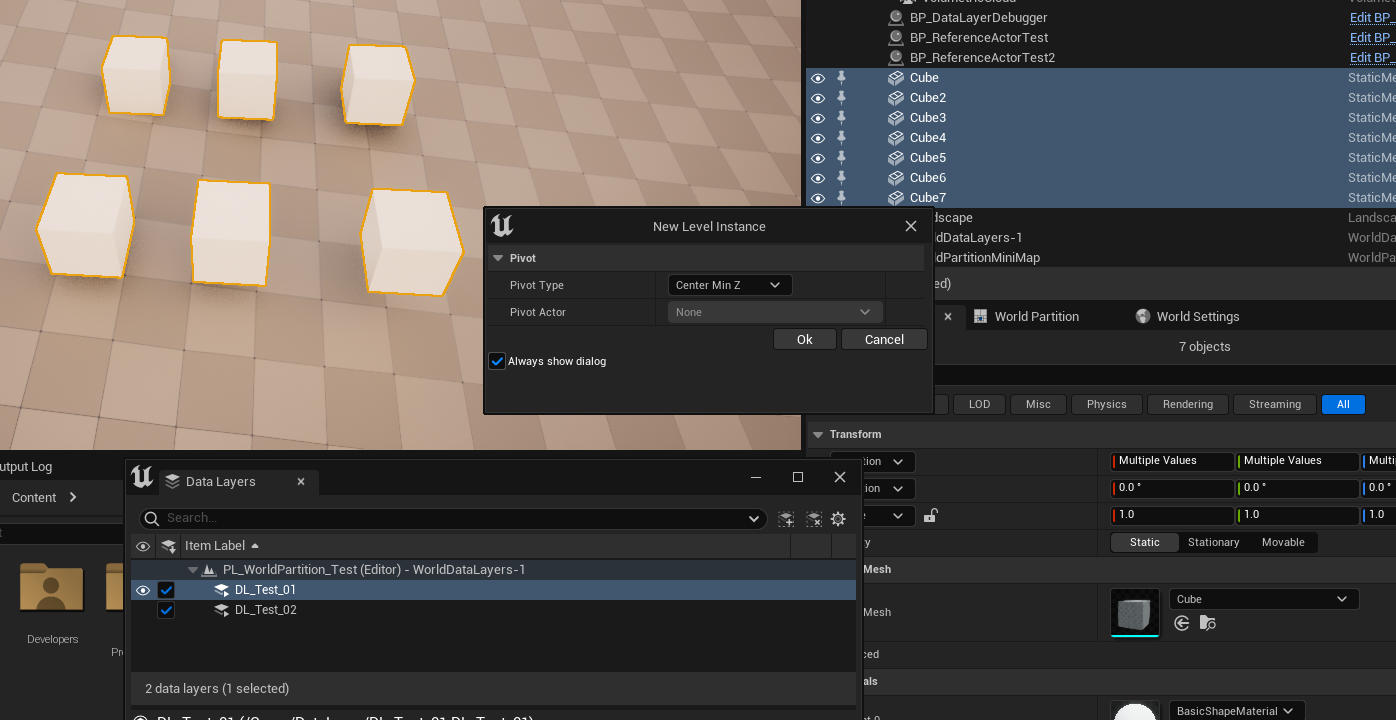
Task: Click Unreal logo in Data Layers window
Action: pos(142,478)
